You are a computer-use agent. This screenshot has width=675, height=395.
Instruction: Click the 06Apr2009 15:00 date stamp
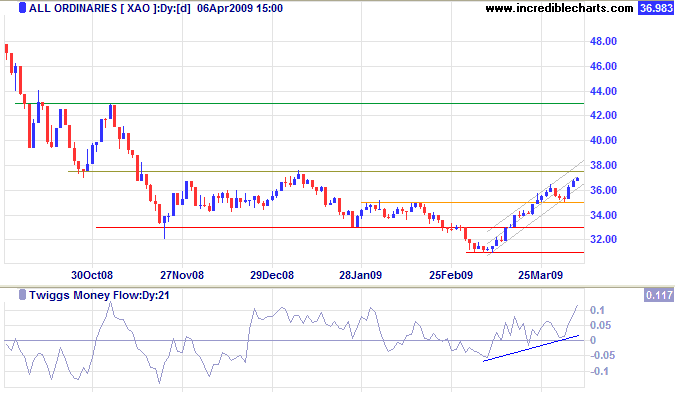click(x=240, y=8)
